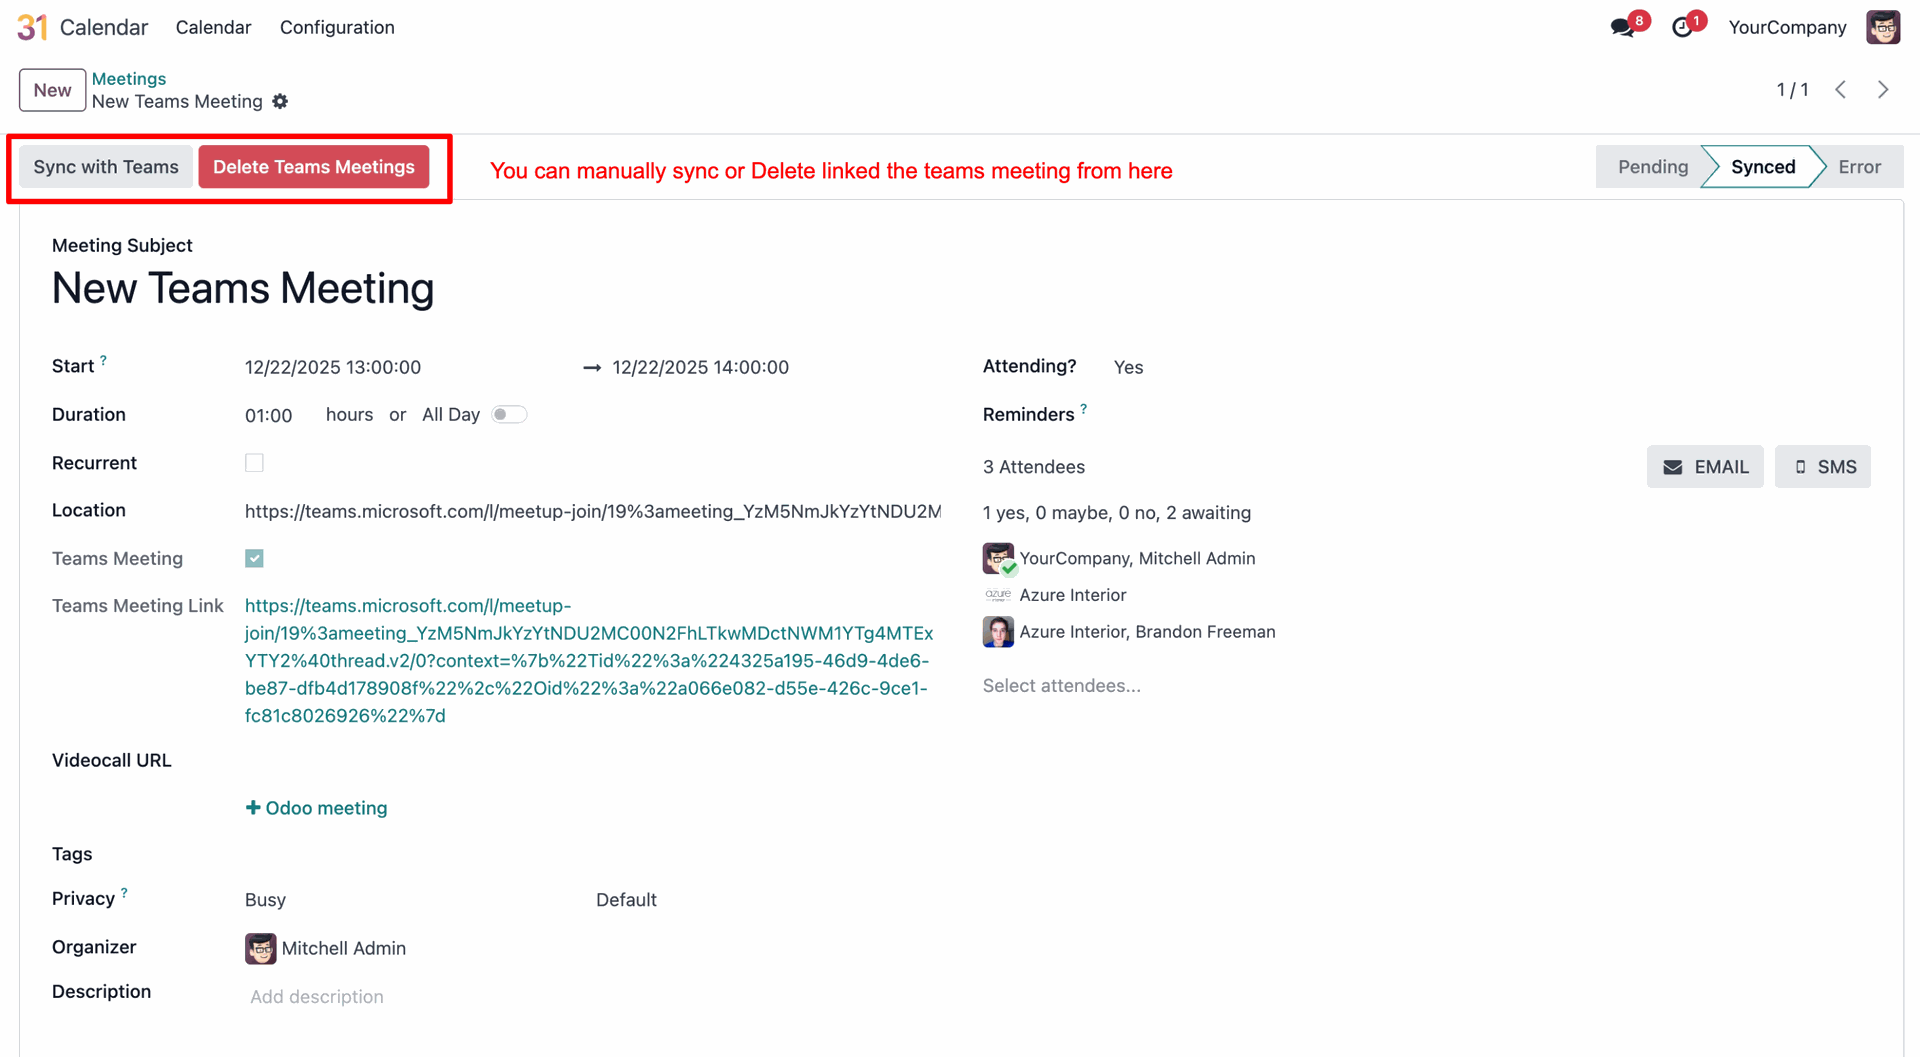
Task: Click Brandon Freeman attendee avatar
Action: [998, 632]
